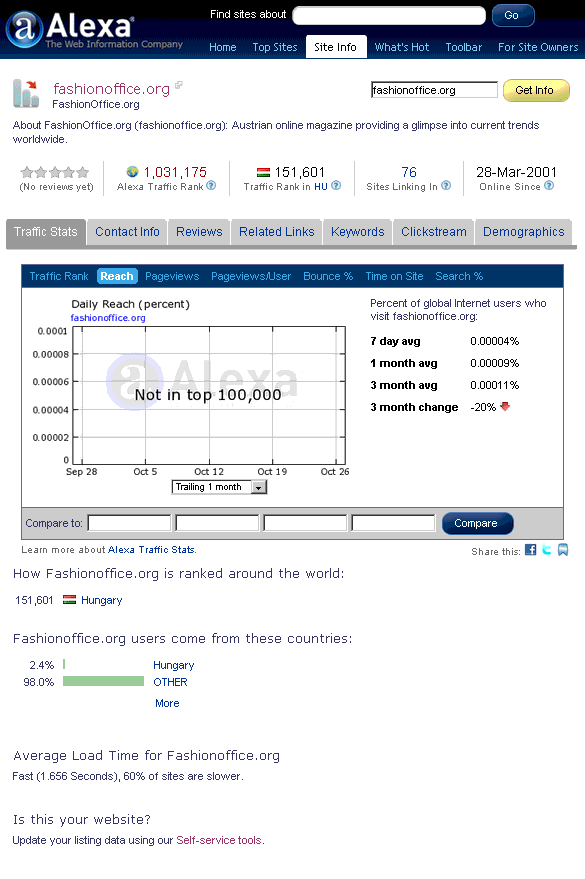Focus the first Compare to input field
The image size is (585, 879).
(x=129, y=523)
